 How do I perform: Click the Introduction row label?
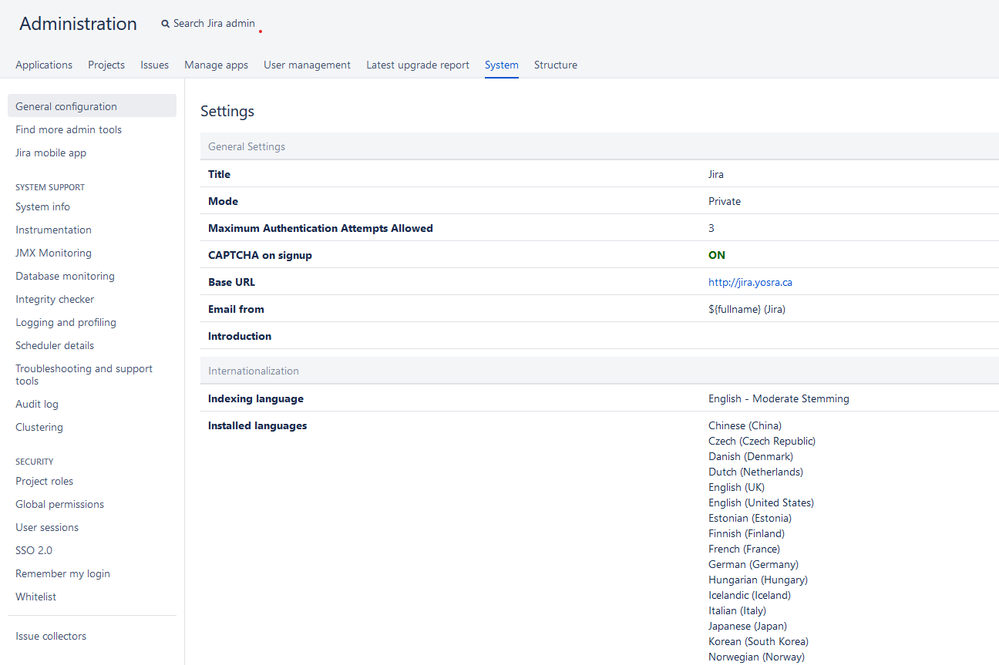tap(240, 336)
